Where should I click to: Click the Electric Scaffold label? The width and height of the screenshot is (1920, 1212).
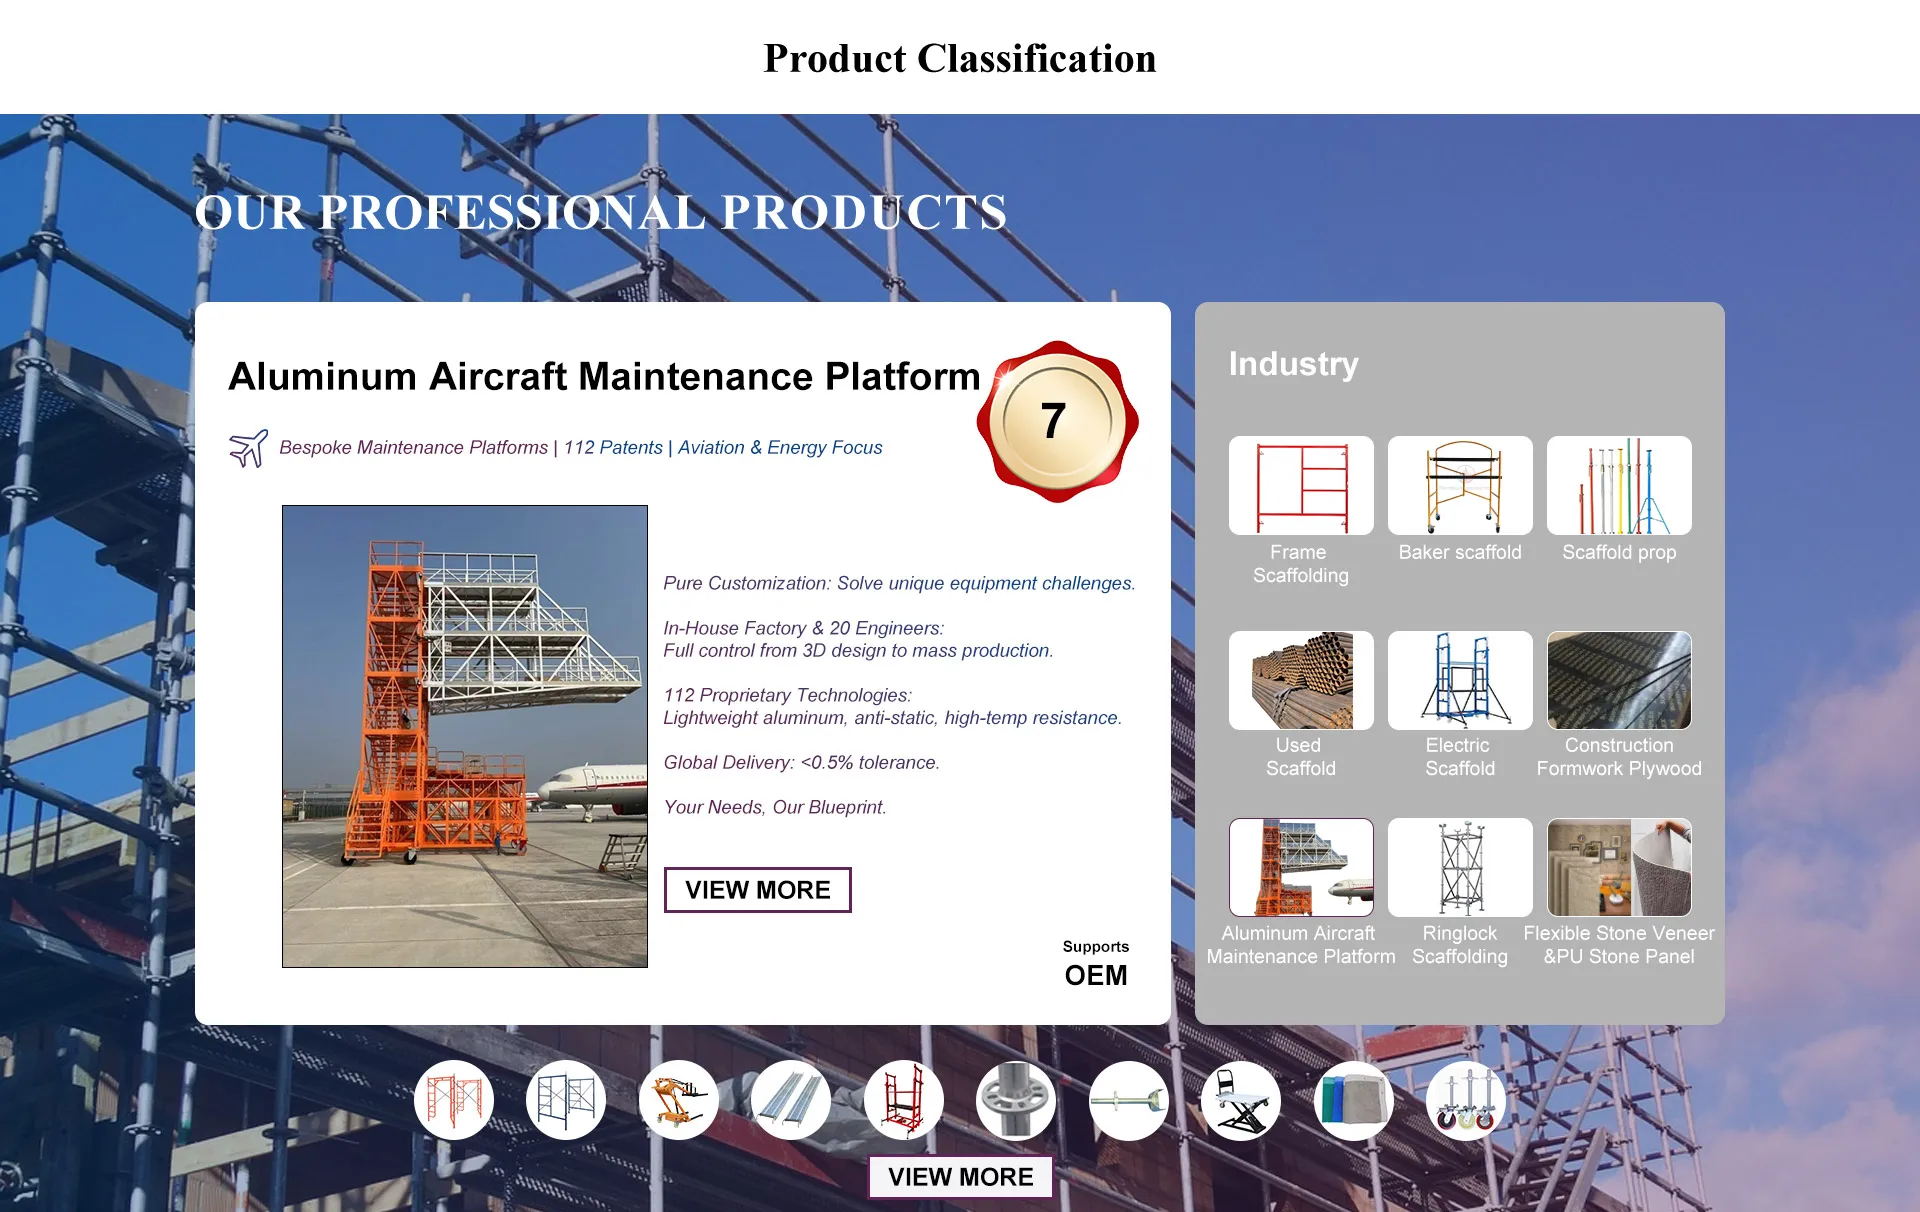coord(1460,757)
